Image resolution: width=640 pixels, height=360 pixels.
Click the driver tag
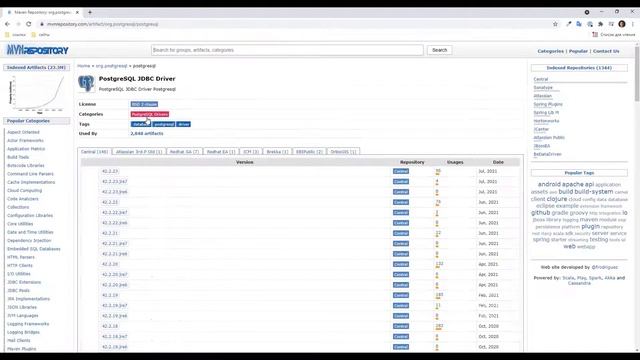183,124
